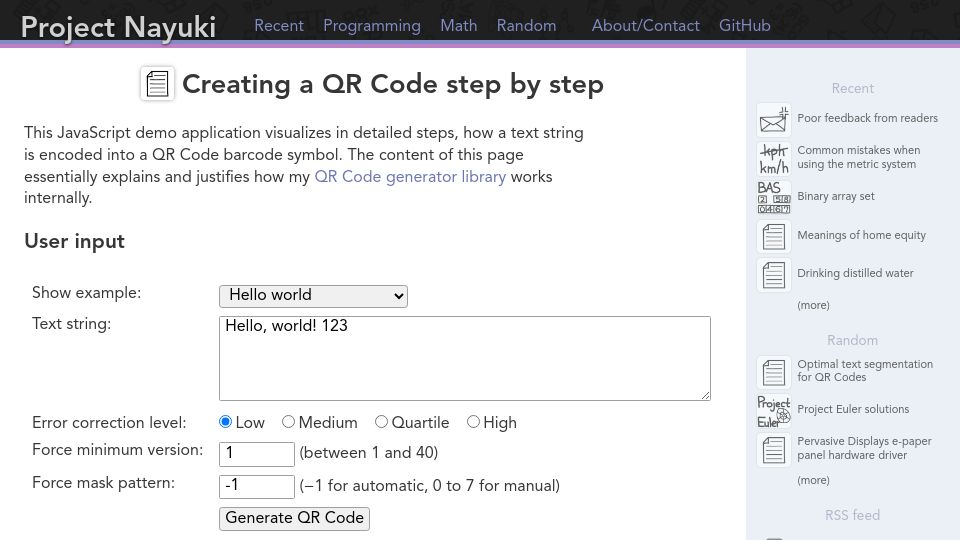Open the Recent menu in the header
Screen dimensions: 960x540
279,26
